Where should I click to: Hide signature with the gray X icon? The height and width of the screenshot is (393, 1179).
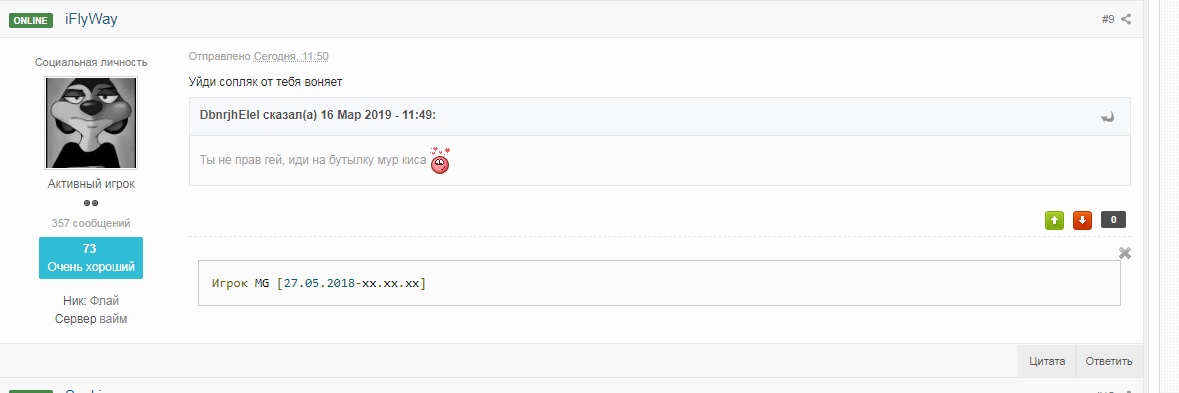coord(1125,253)
